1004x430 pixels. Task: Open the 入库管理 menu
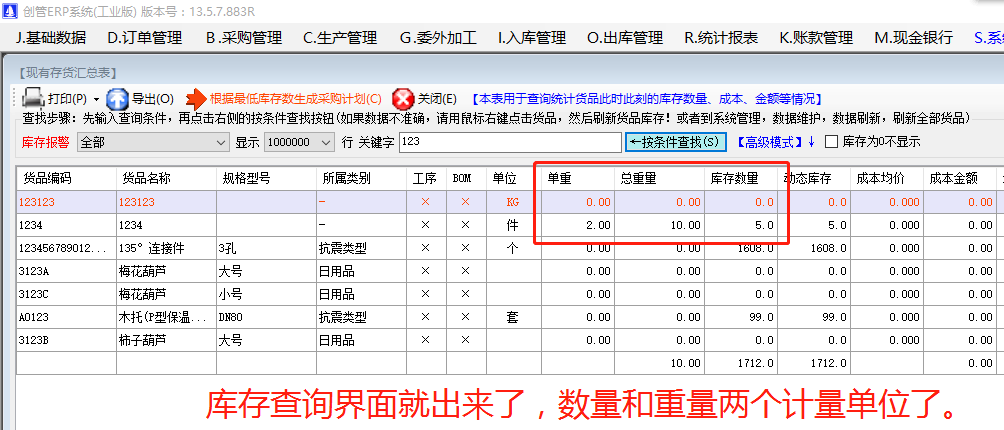pyautogui.click(x=531, y=38)
